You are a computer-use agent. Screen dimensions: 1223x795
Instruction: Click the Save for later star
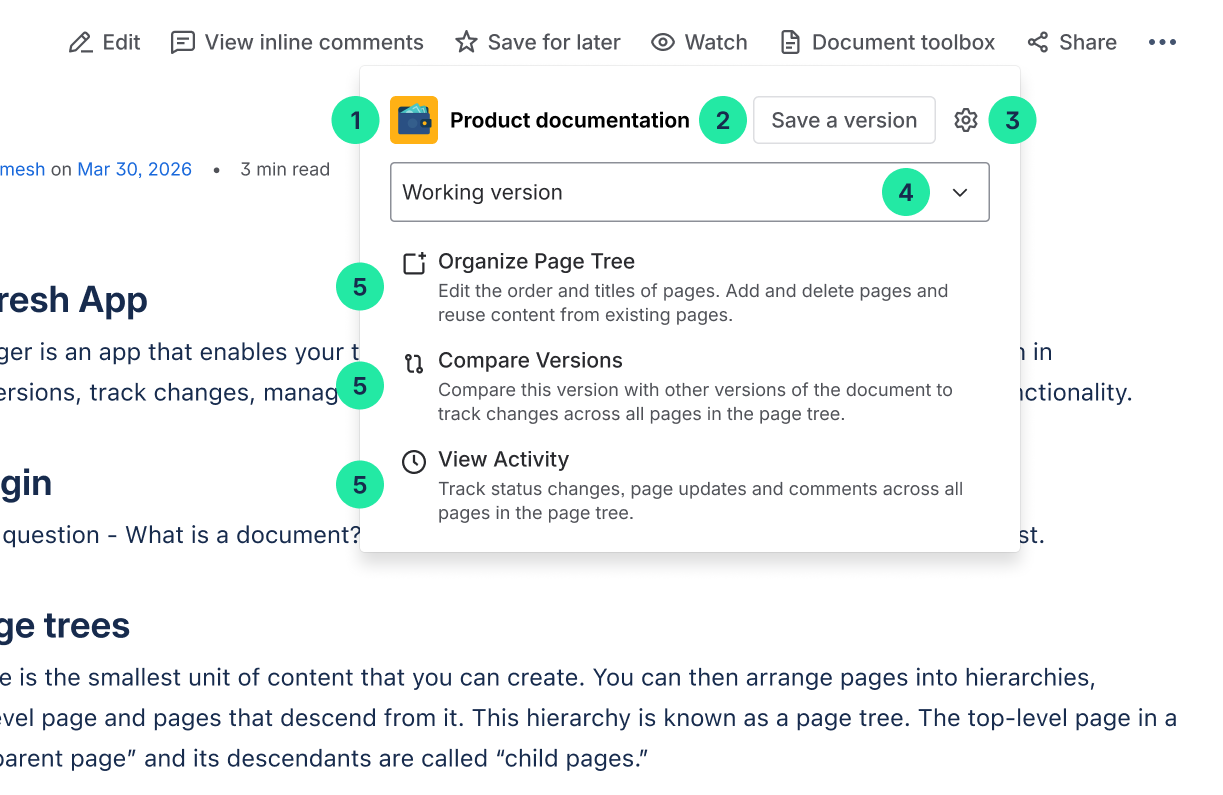pos(466,43)
